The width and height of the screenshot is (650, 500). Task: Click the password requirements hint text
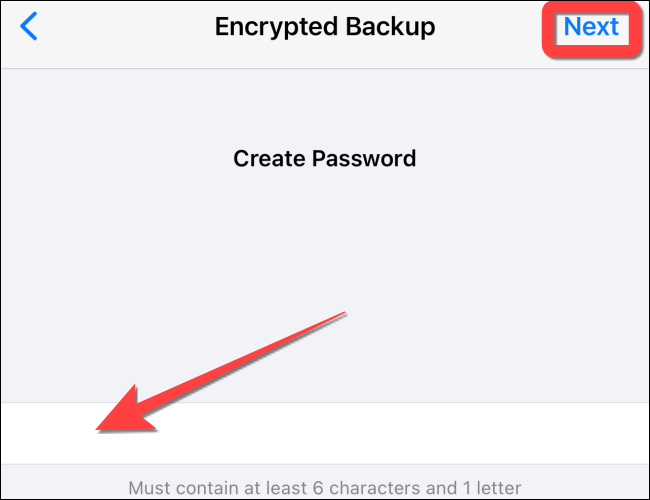point(325,489)
